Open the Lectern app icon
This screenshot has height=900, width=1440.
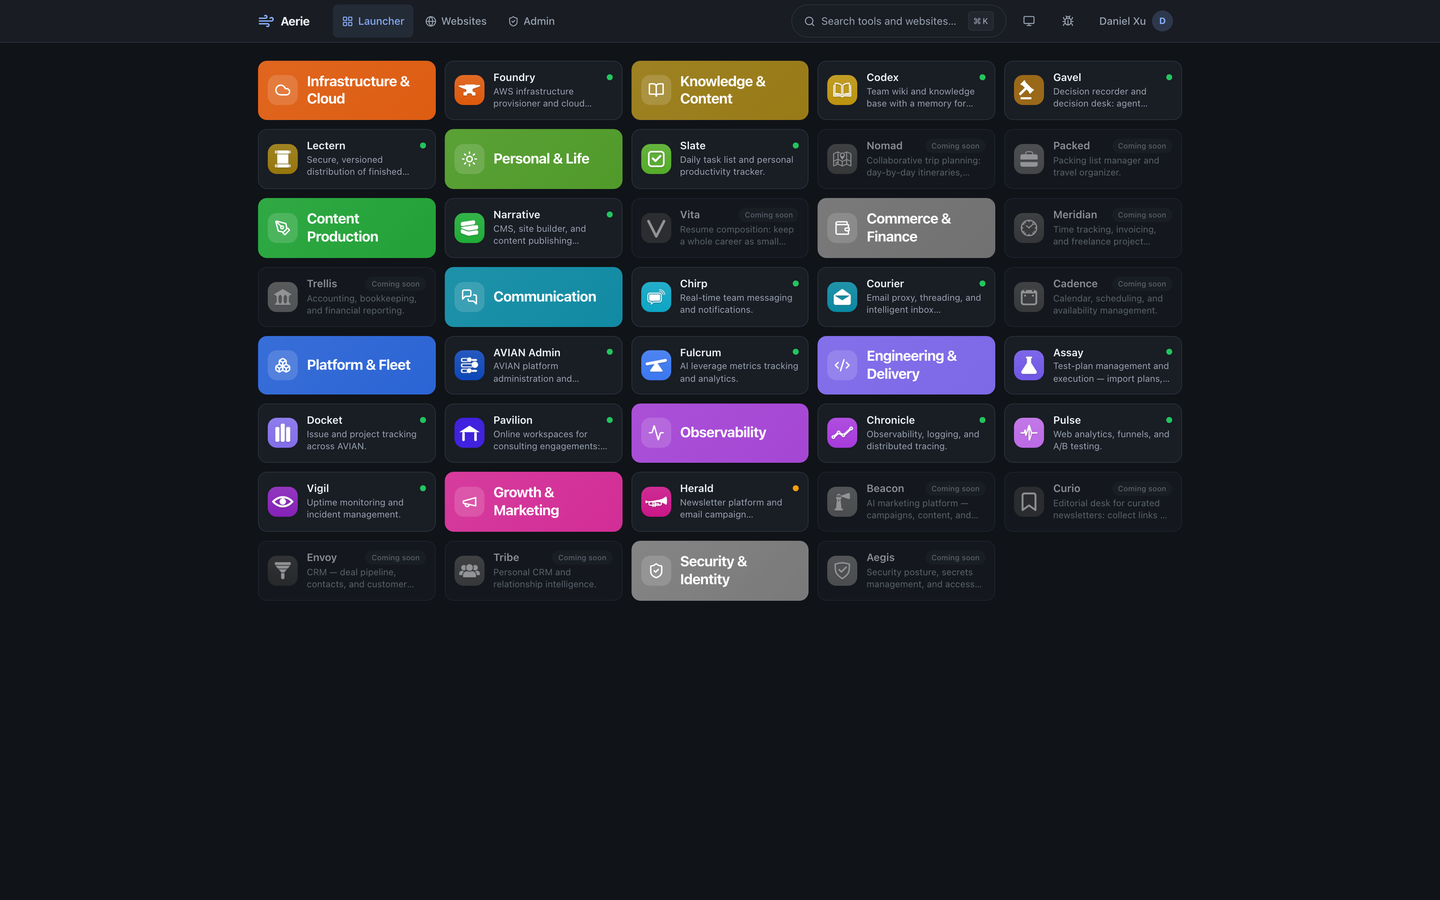pyautogui.click(x=283, y=159)
